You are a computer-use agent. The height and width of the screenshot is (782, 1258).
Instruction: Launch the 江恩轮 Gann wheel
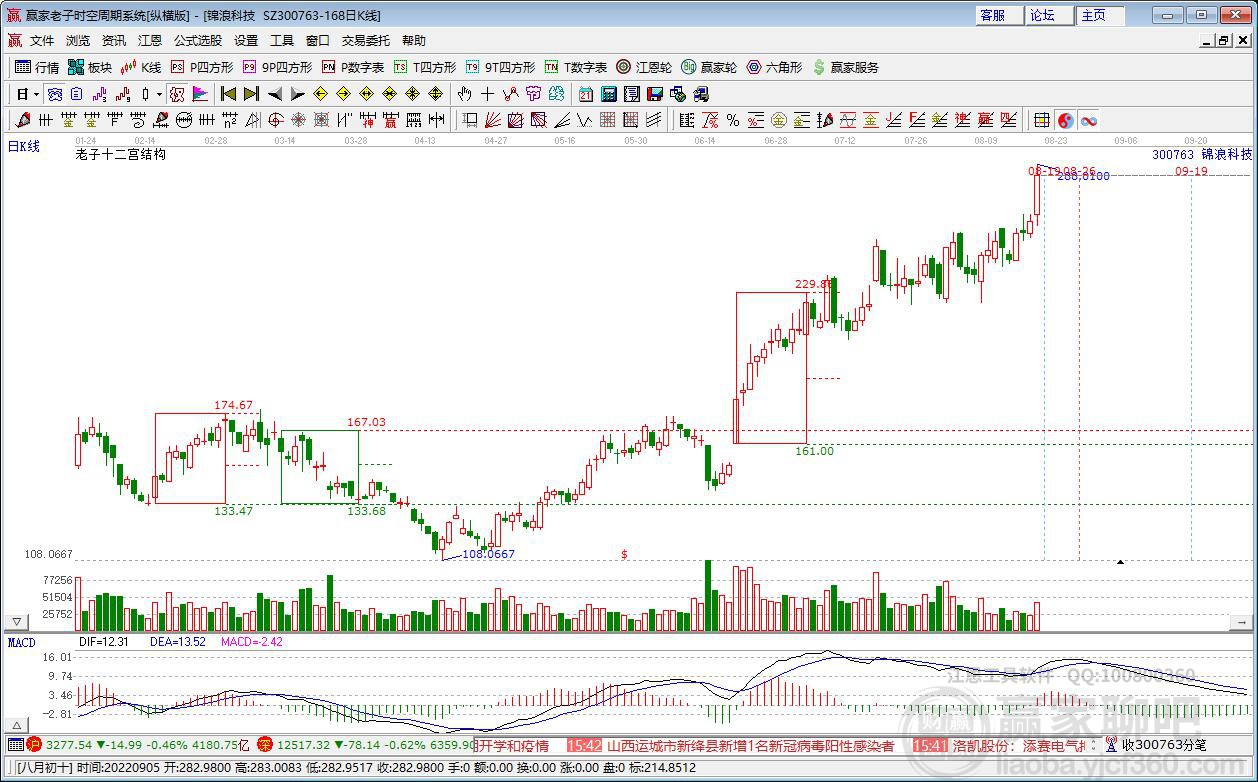(x=644, y=67)
